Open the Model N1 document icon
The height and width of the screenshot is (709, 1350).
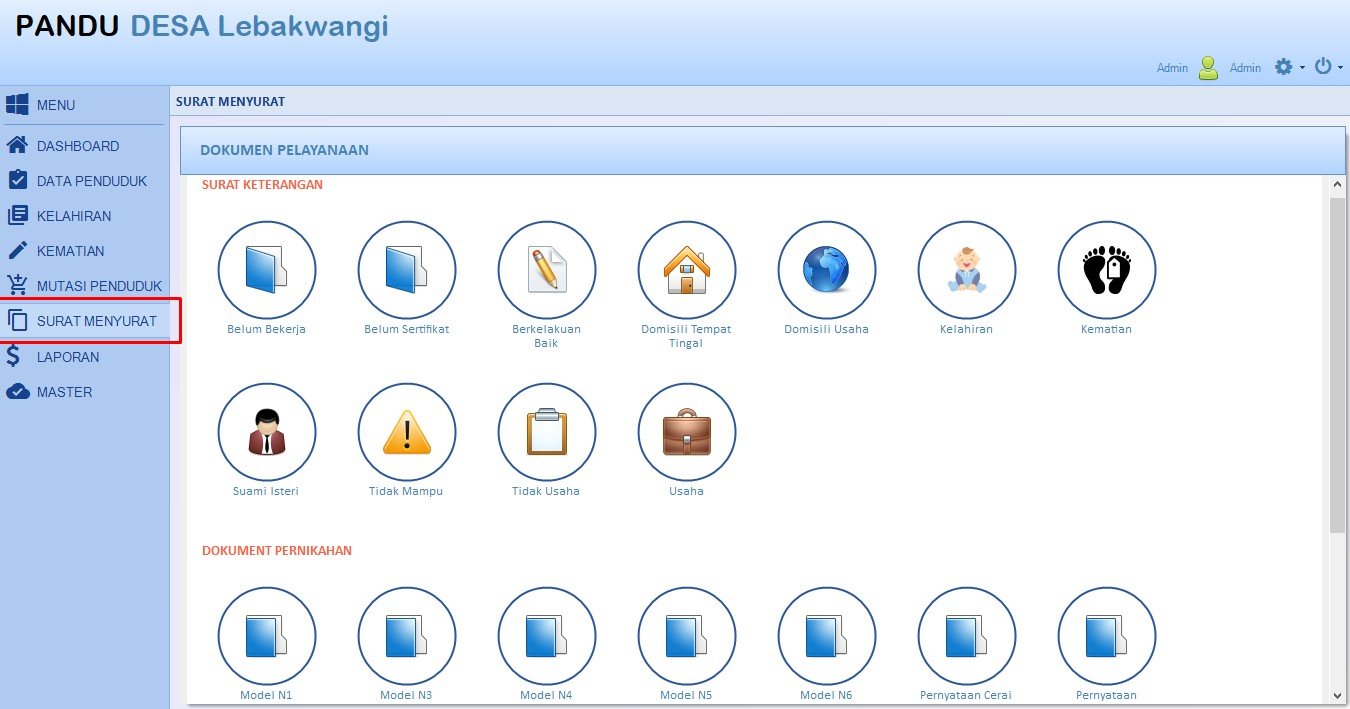point(266,636)
